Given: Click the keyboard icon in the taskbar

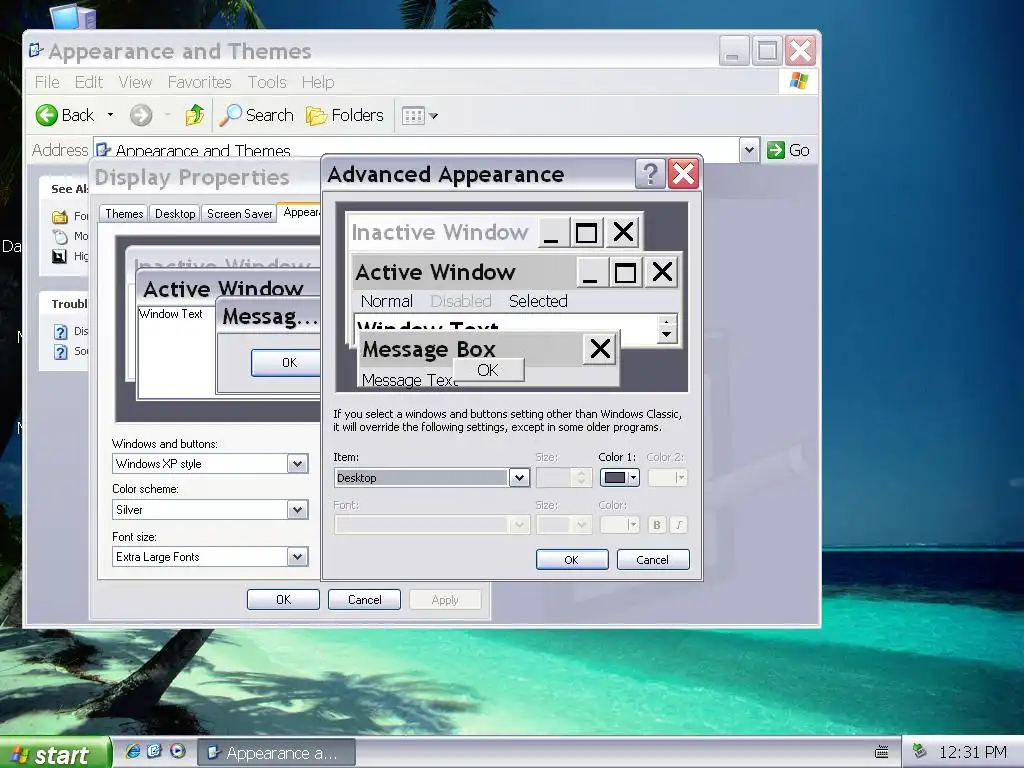Looking at the screenshot, I should pos(882,752).
